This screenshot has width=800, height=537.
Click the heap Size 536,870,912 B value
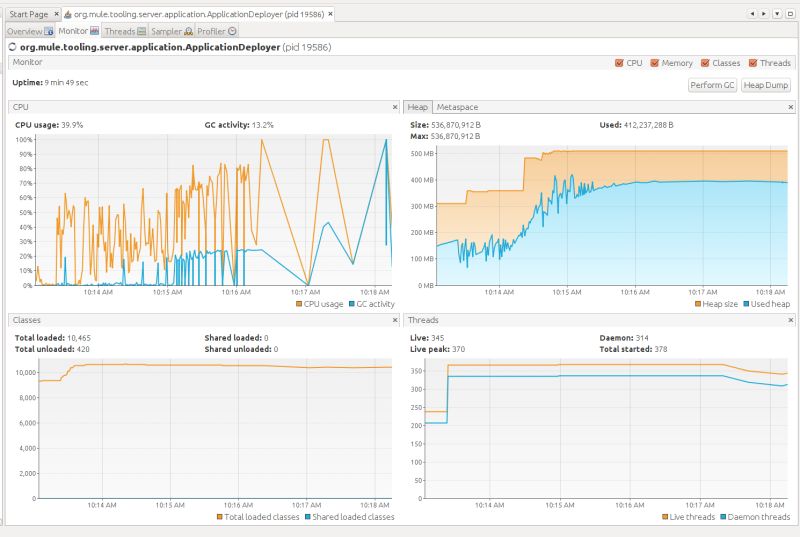pos(455,125)
